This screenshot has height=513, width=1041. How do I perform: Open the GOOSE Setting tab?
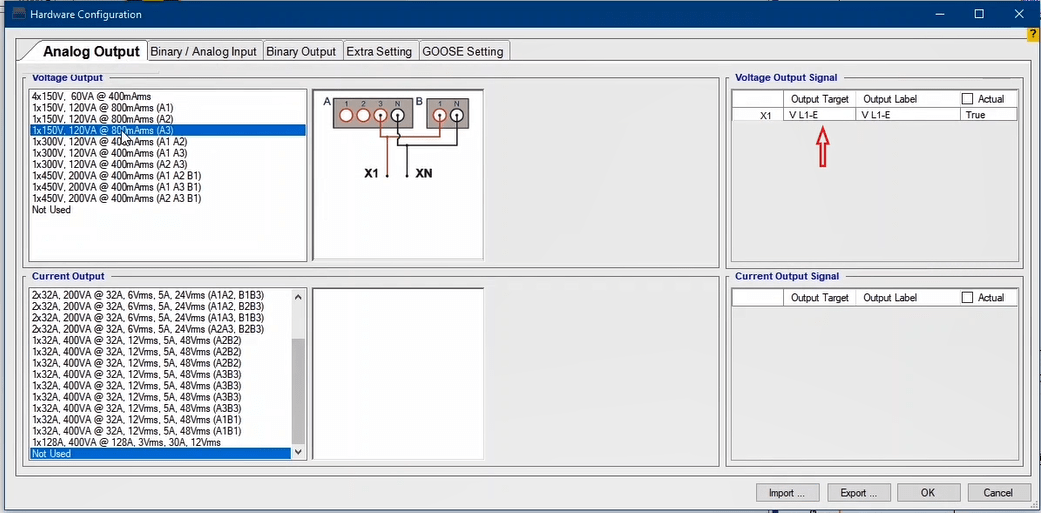[x=464, y=51]
